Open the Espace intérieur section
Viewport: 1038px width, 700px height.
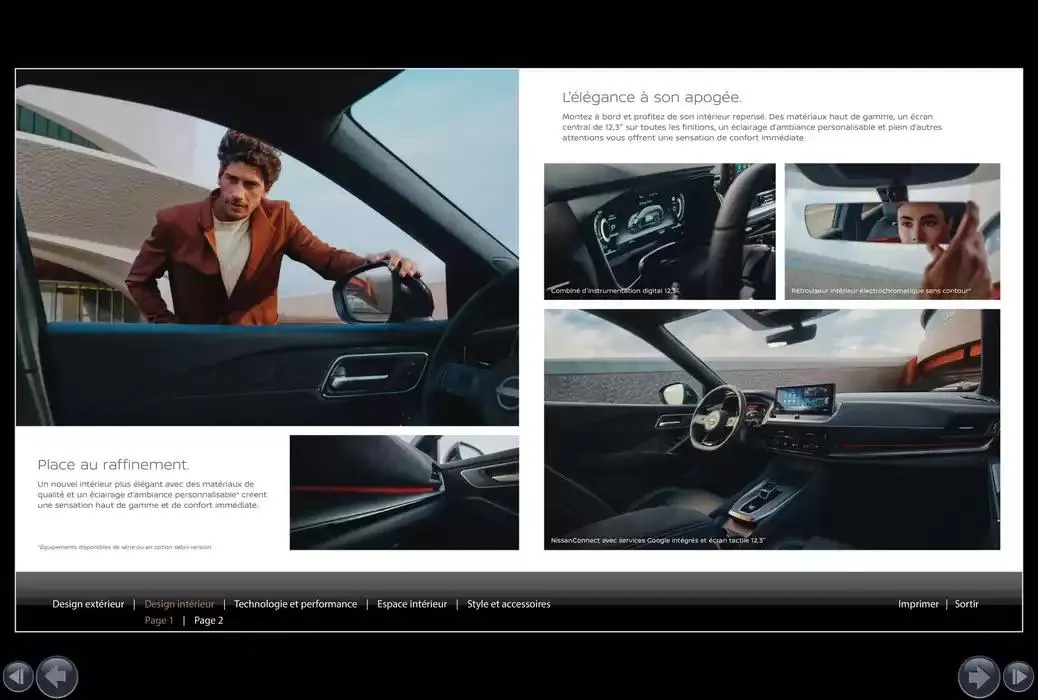coord(411,603)
